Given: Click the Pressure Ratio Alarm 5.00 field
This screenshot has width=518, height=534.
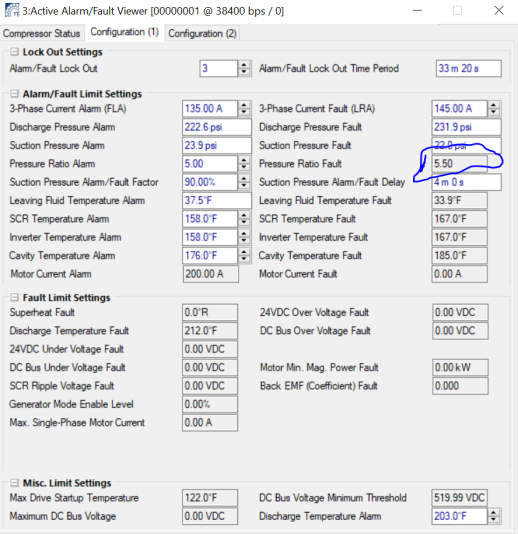Looking at the screenshot, I should tap(209, 164).
